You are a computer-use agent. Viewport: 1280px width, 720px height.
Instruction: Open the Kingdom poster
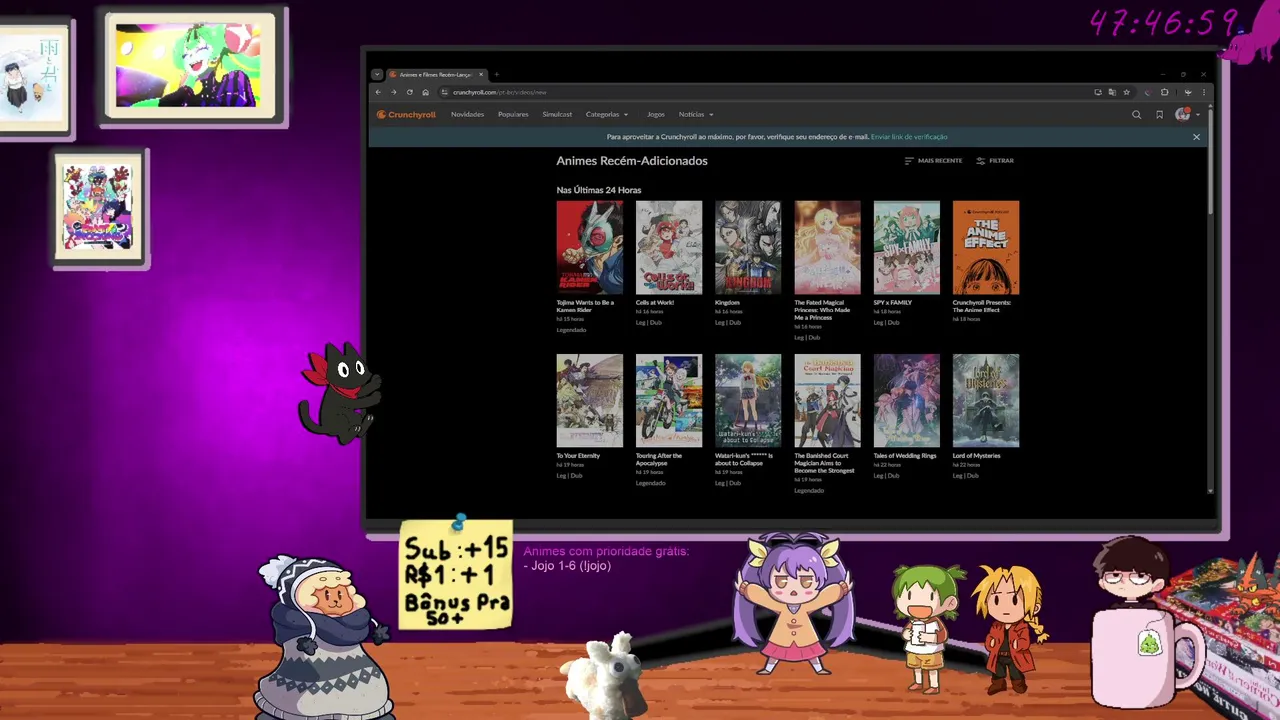click(x=748, y=247)
